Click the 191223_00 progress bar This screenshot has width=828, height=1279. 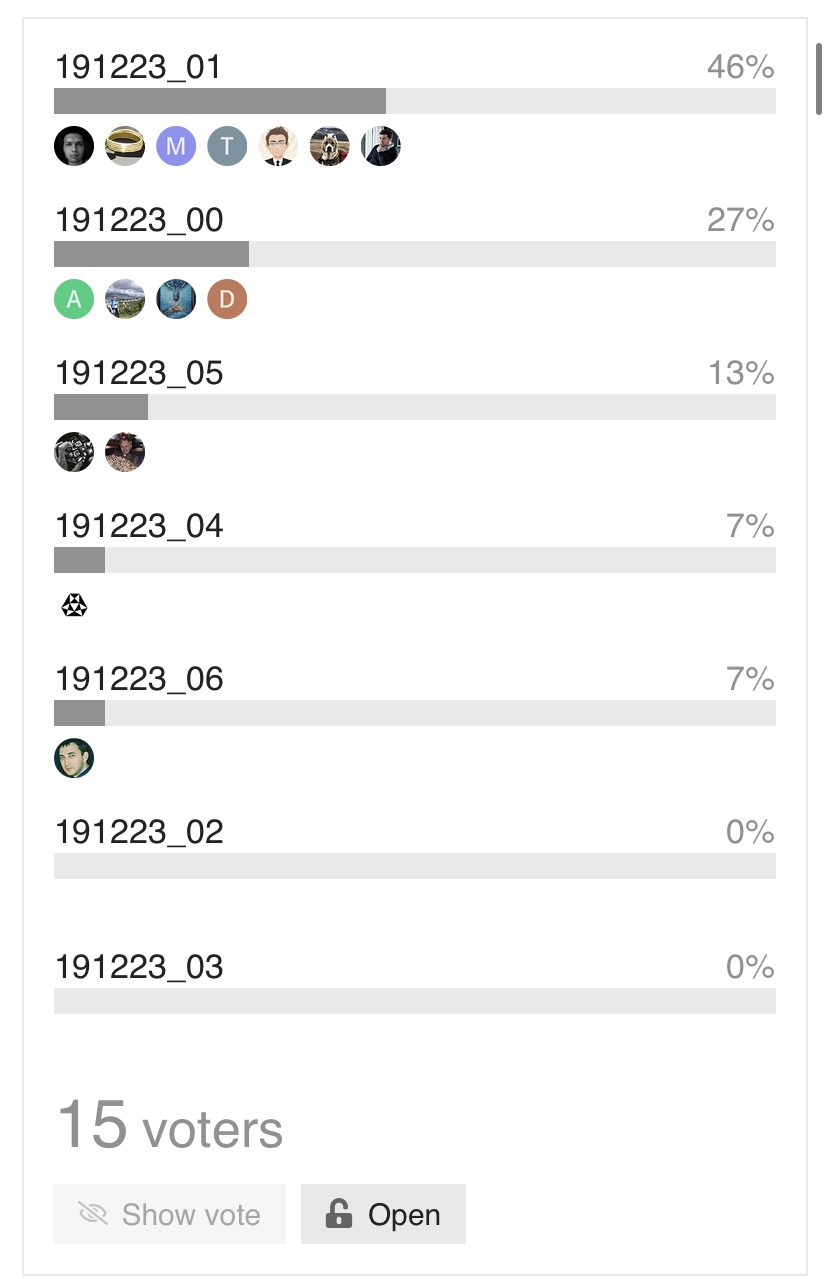415,254
